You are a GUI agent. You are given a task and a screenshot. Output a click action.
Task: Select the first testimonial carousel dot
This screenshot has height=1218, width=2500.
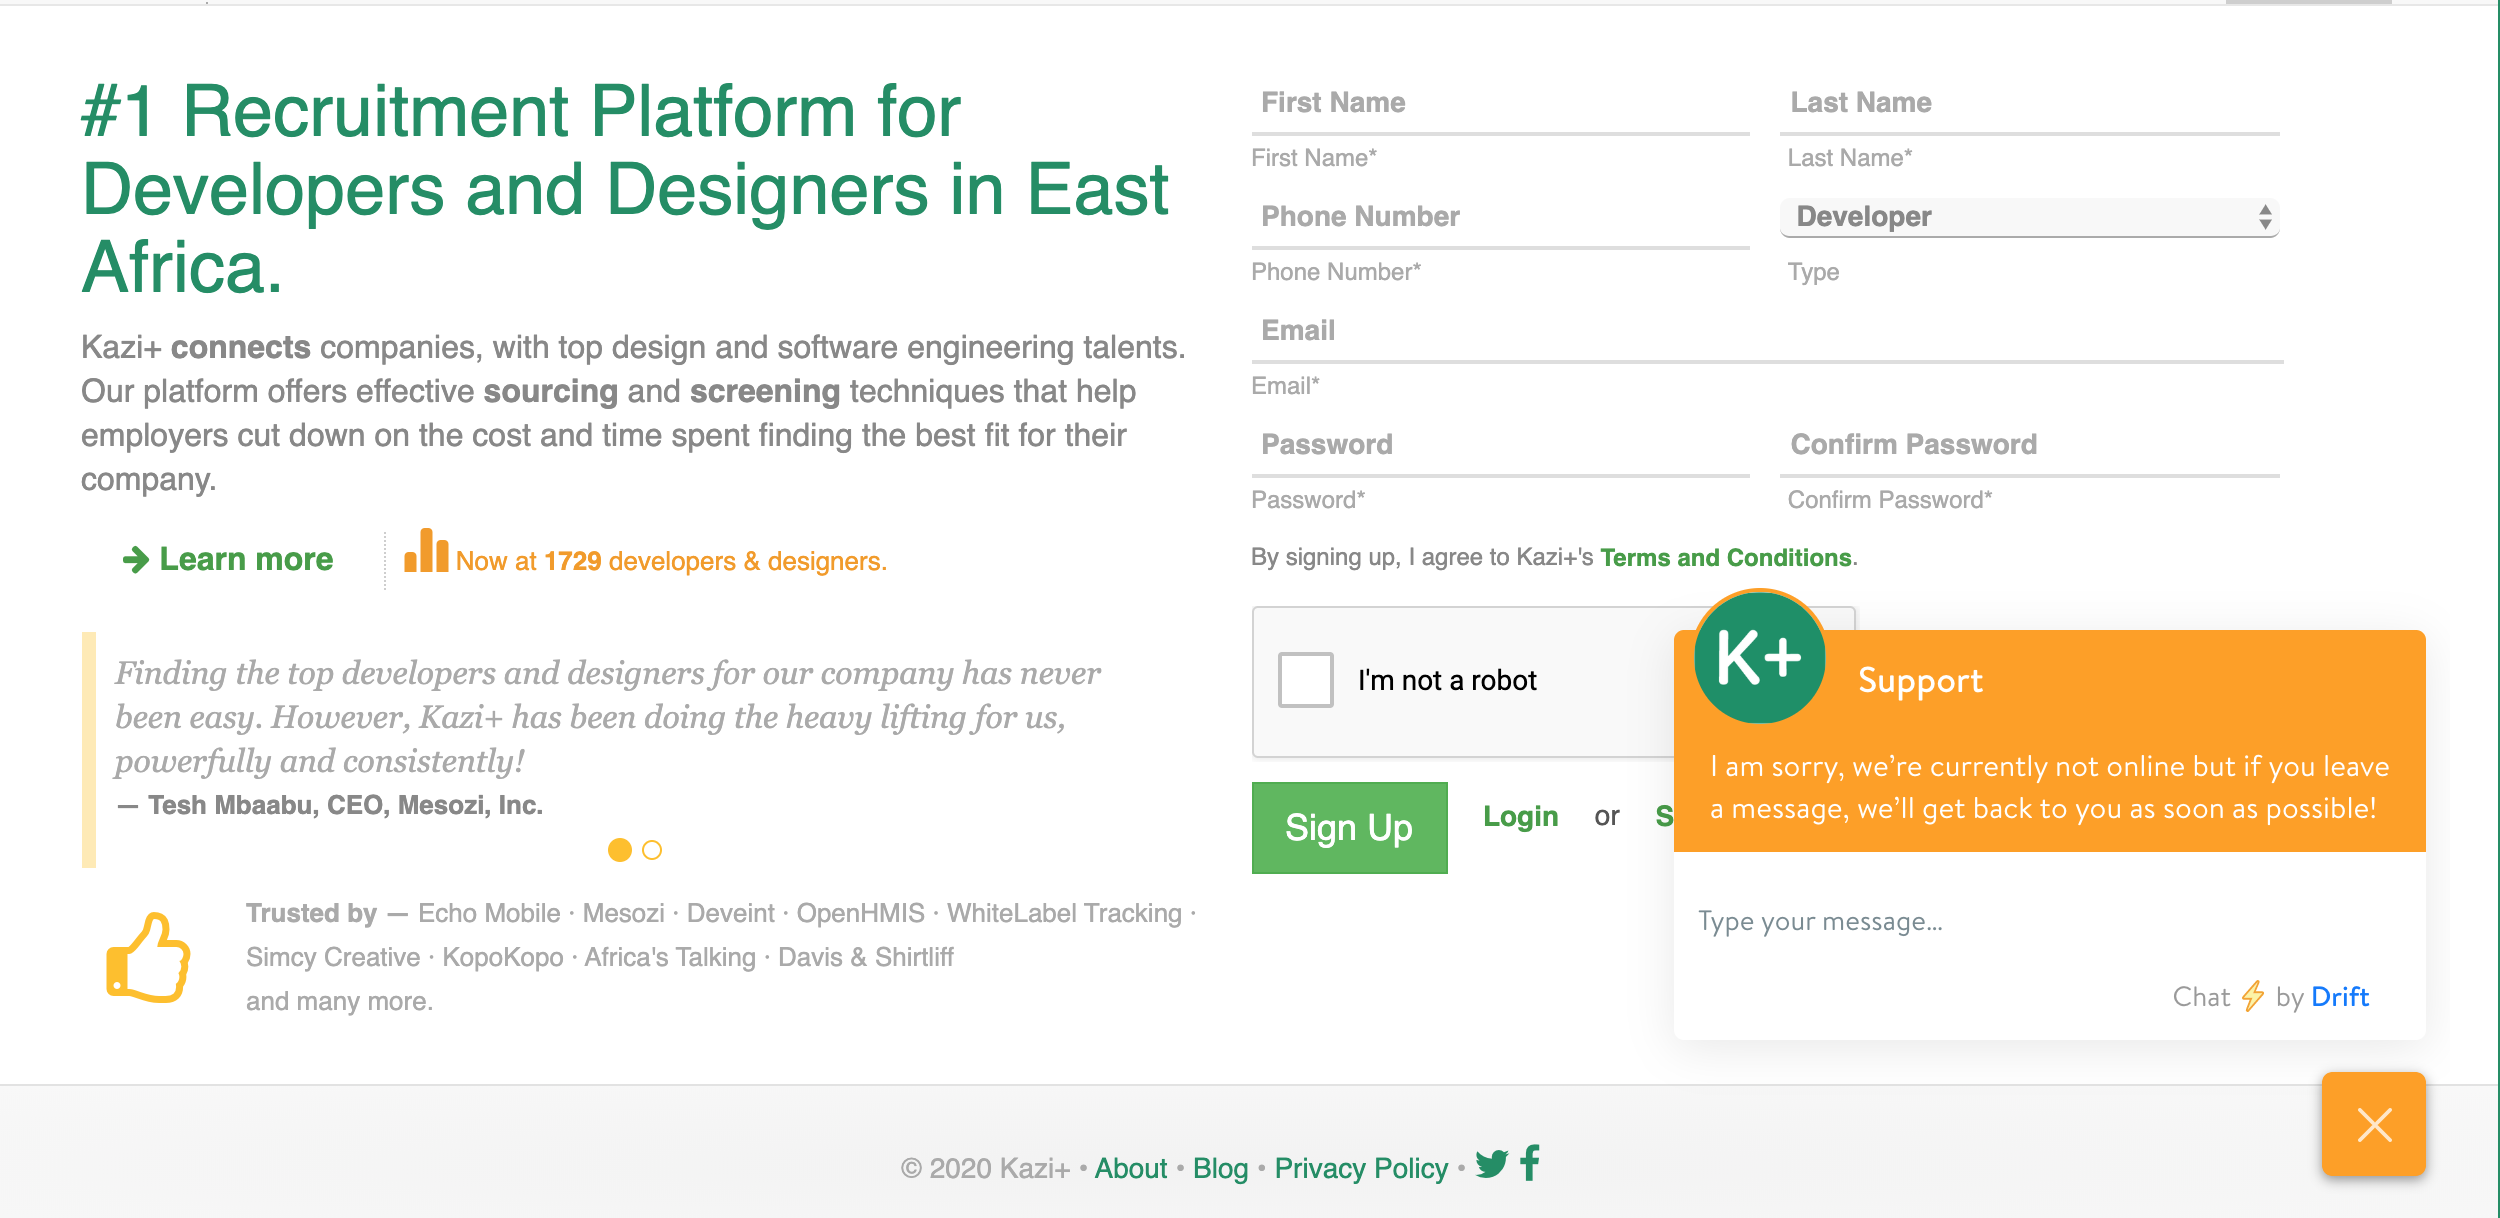coord(620,850)
